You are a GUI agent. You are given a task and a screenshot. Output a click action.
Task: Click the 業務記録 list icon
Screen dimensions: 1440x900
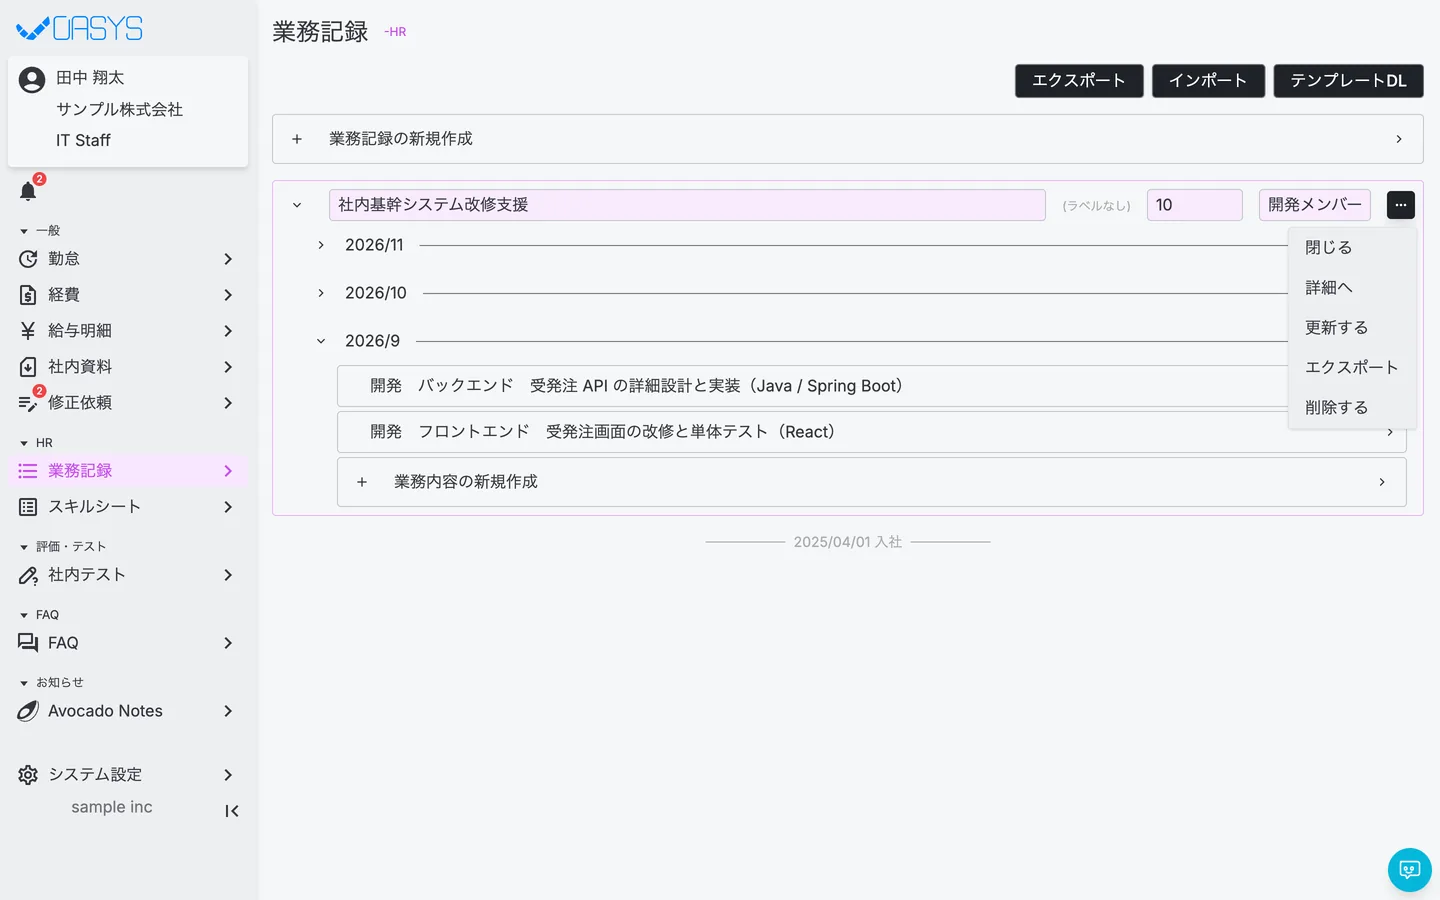coord(28,471)
